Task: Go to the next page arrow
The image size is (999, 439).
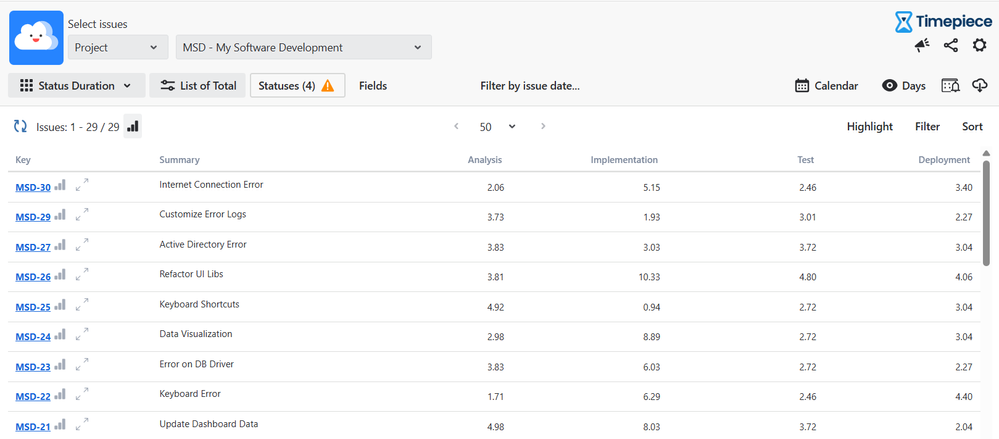Action: point(543,126)
